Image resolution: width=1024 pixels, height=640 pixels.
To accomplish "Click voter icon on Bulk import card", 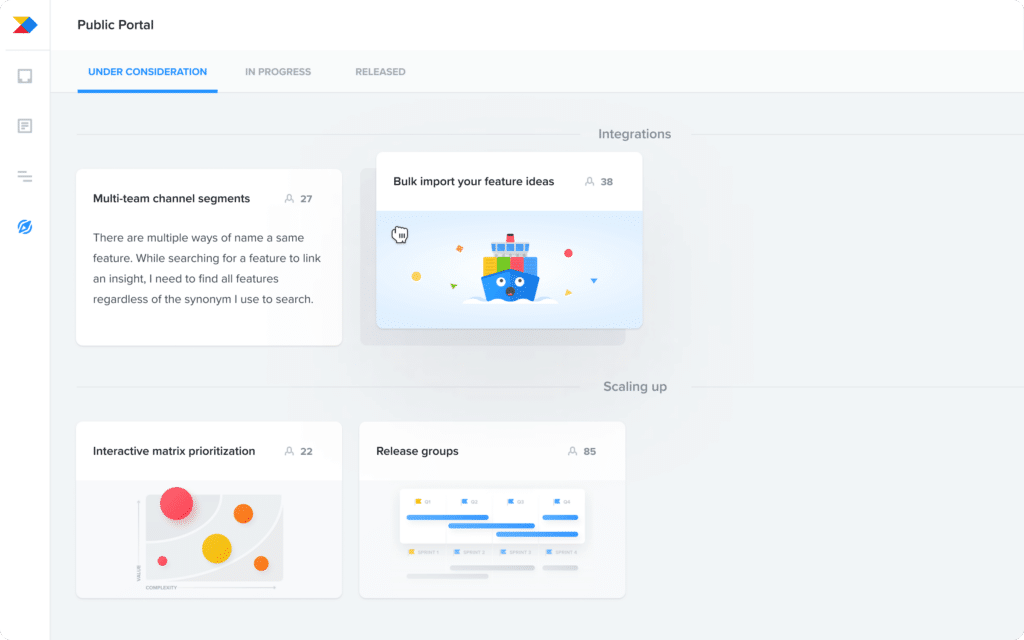I will (590, 182).
